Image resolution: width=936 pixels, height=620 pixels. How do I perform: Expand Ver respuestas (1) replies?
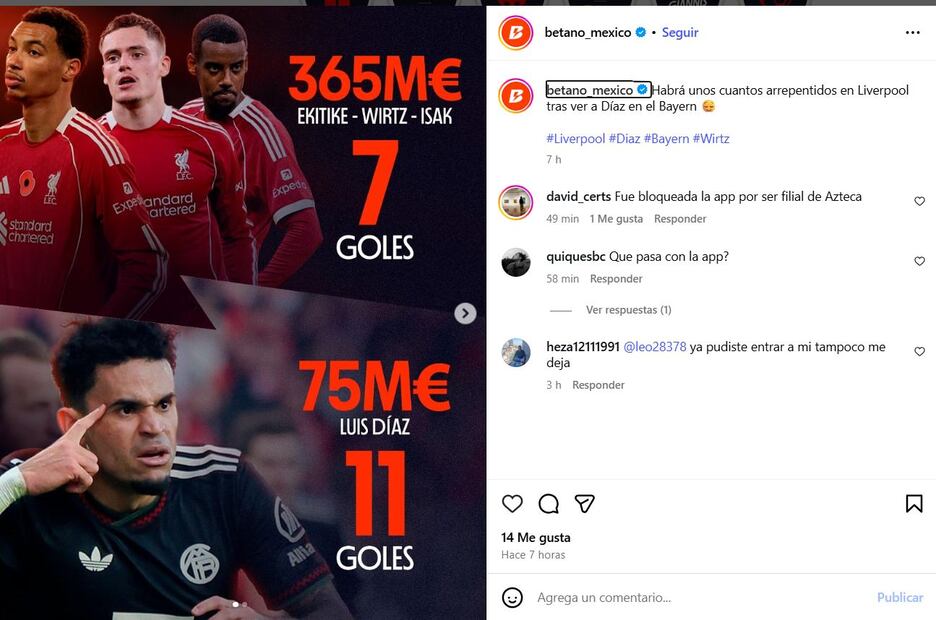point(629,310)
